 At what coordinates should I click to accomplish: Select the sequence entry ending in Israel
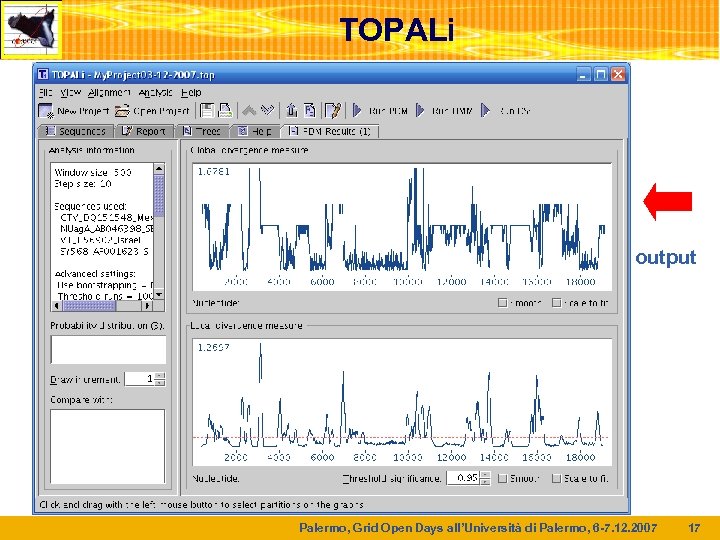pos(100,240)
